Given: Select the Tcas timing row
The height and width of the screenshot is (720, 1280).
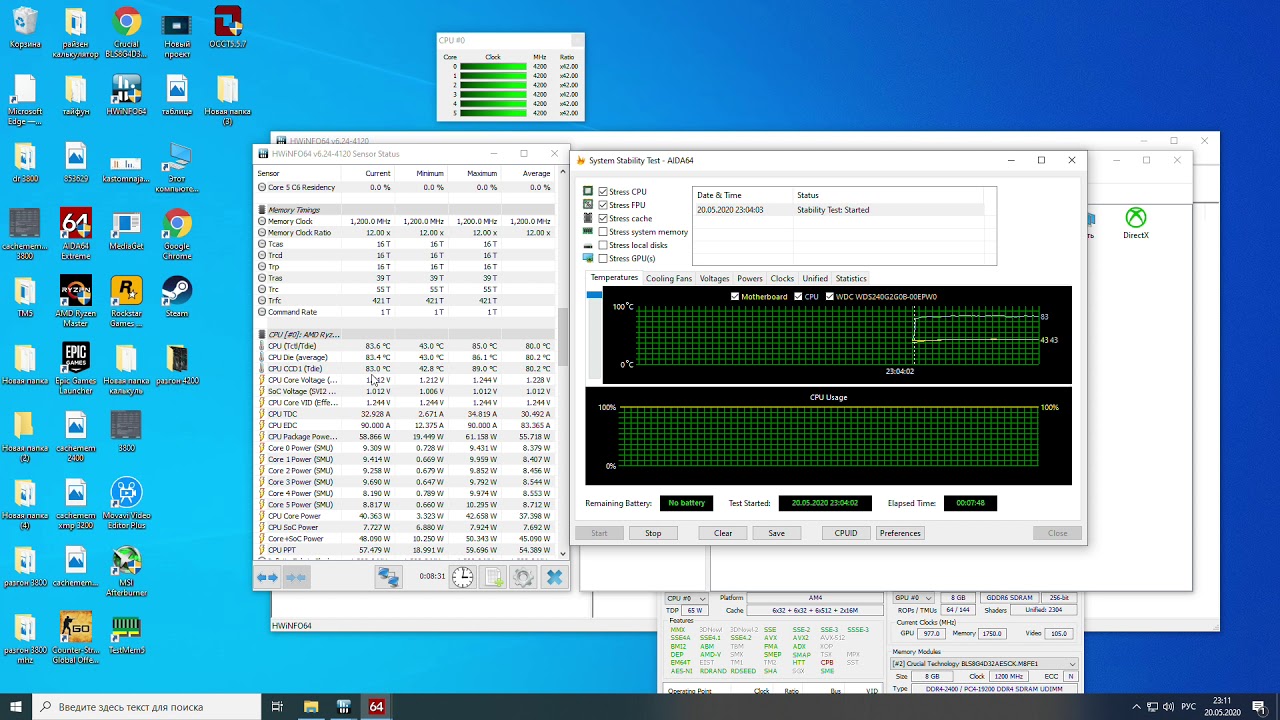Looking at the screenshot, I should (405, 244).
